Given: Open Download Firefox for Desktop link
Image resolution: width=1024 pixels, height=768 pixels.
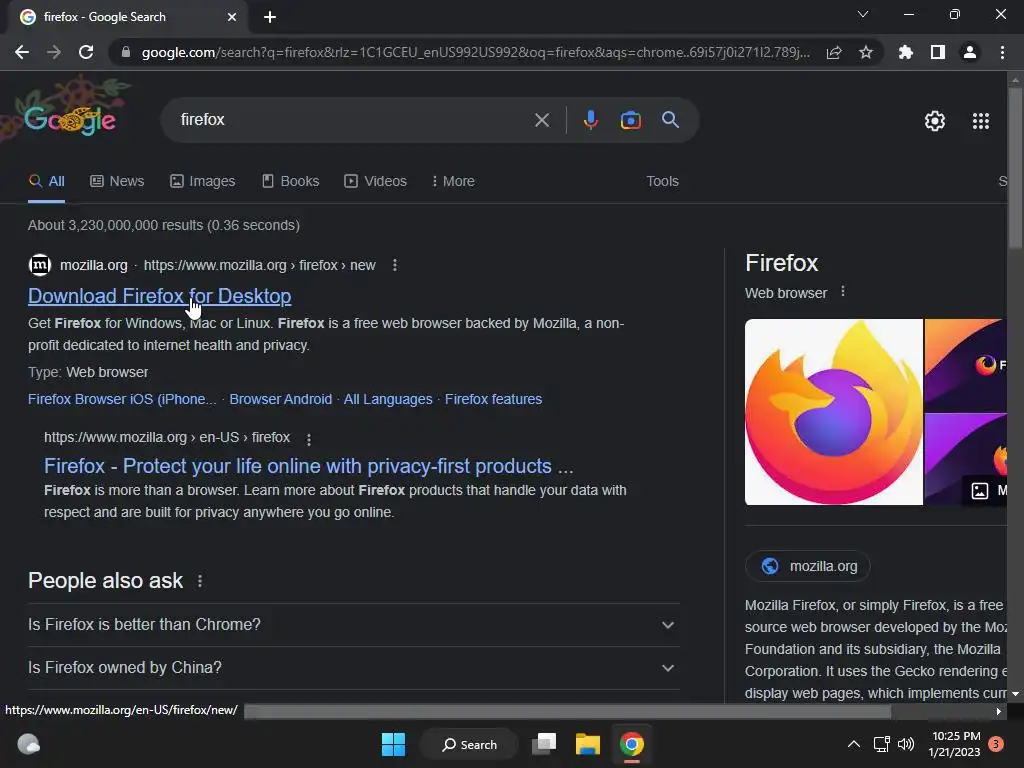Looking at the screenshot, I should [159, 296].
